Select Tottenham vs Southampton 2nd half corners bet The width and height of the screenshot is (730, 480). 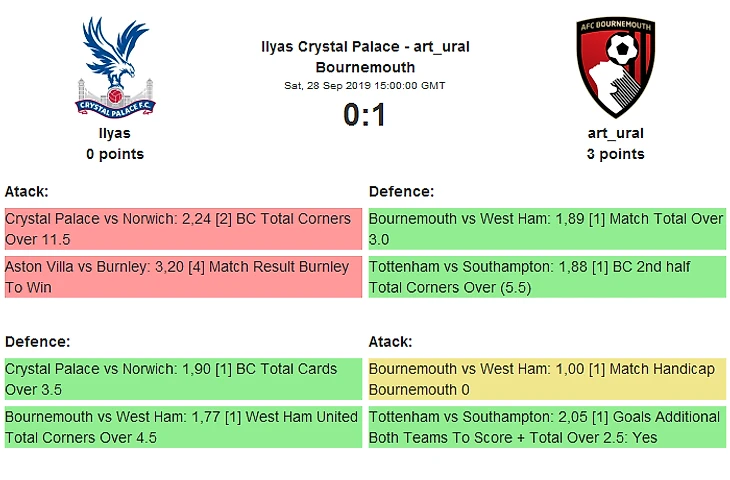click(x=547, y=277)
